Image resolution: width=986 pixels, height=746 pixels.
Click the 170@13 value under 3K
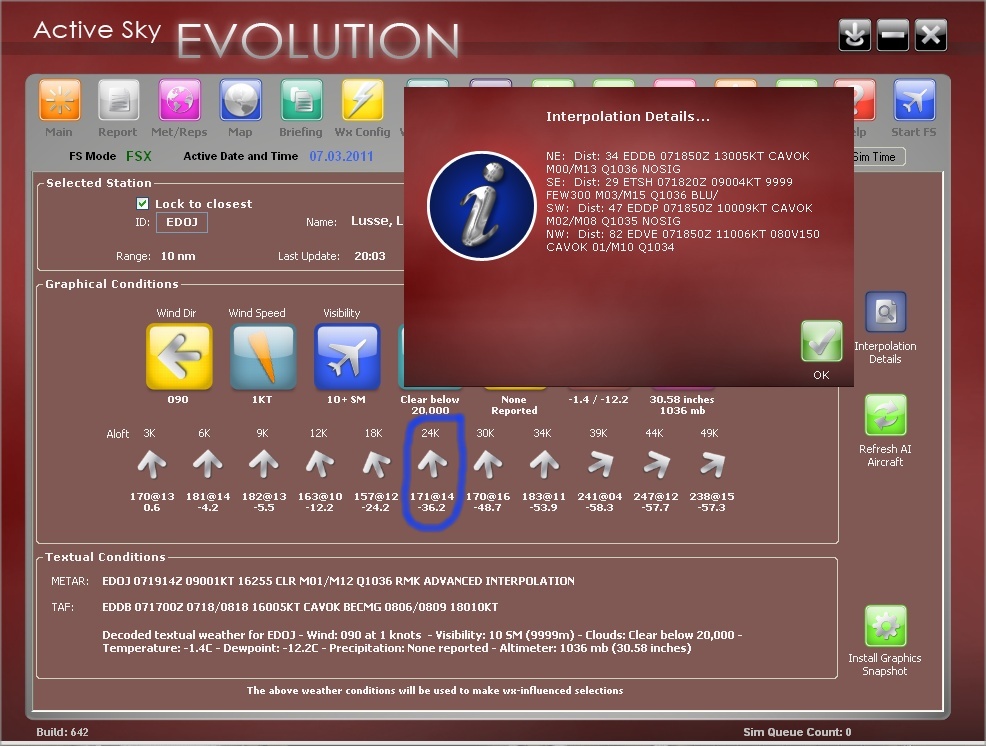point(152,496)
